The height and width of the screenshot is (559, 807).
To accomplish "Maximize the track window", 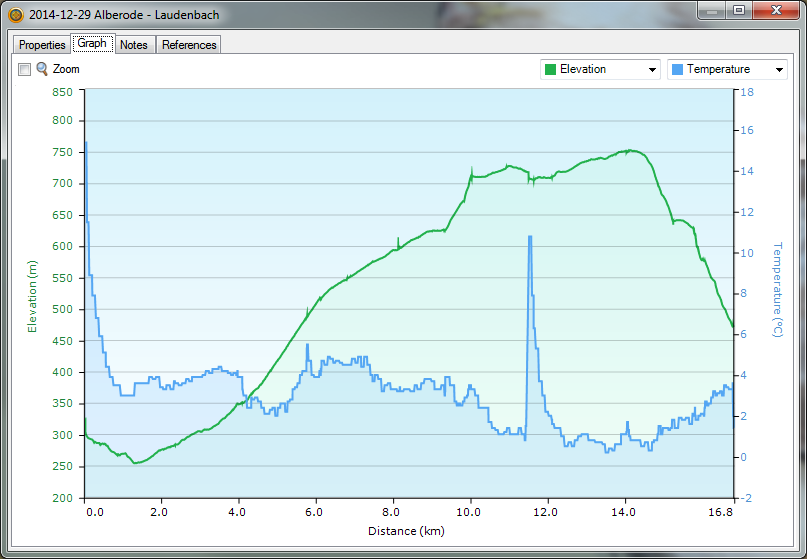I will coord(738,11).
